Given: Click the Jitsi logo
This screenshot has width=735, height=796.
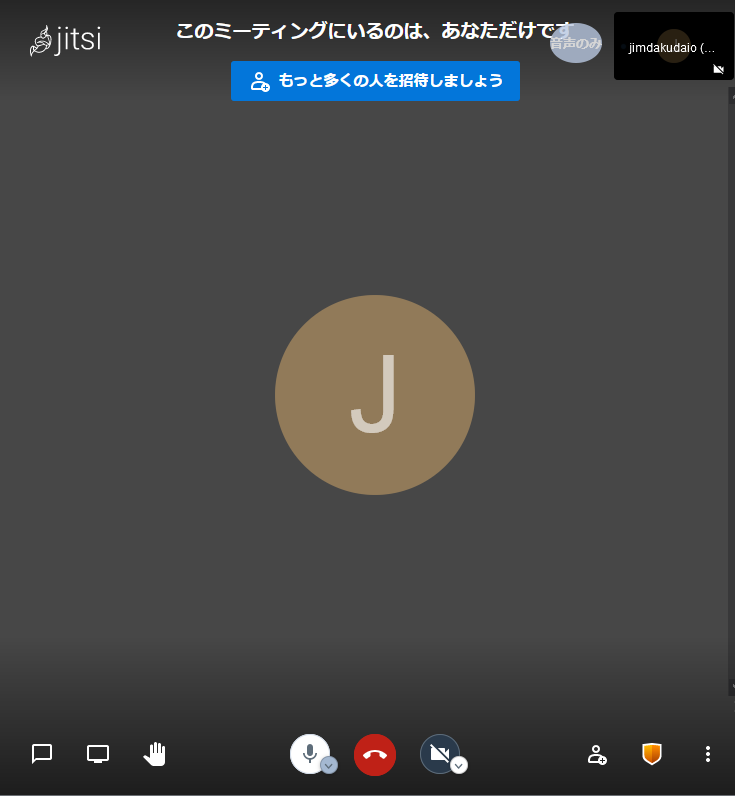Looking at the screenshot, I should click(x=66, y=40).
